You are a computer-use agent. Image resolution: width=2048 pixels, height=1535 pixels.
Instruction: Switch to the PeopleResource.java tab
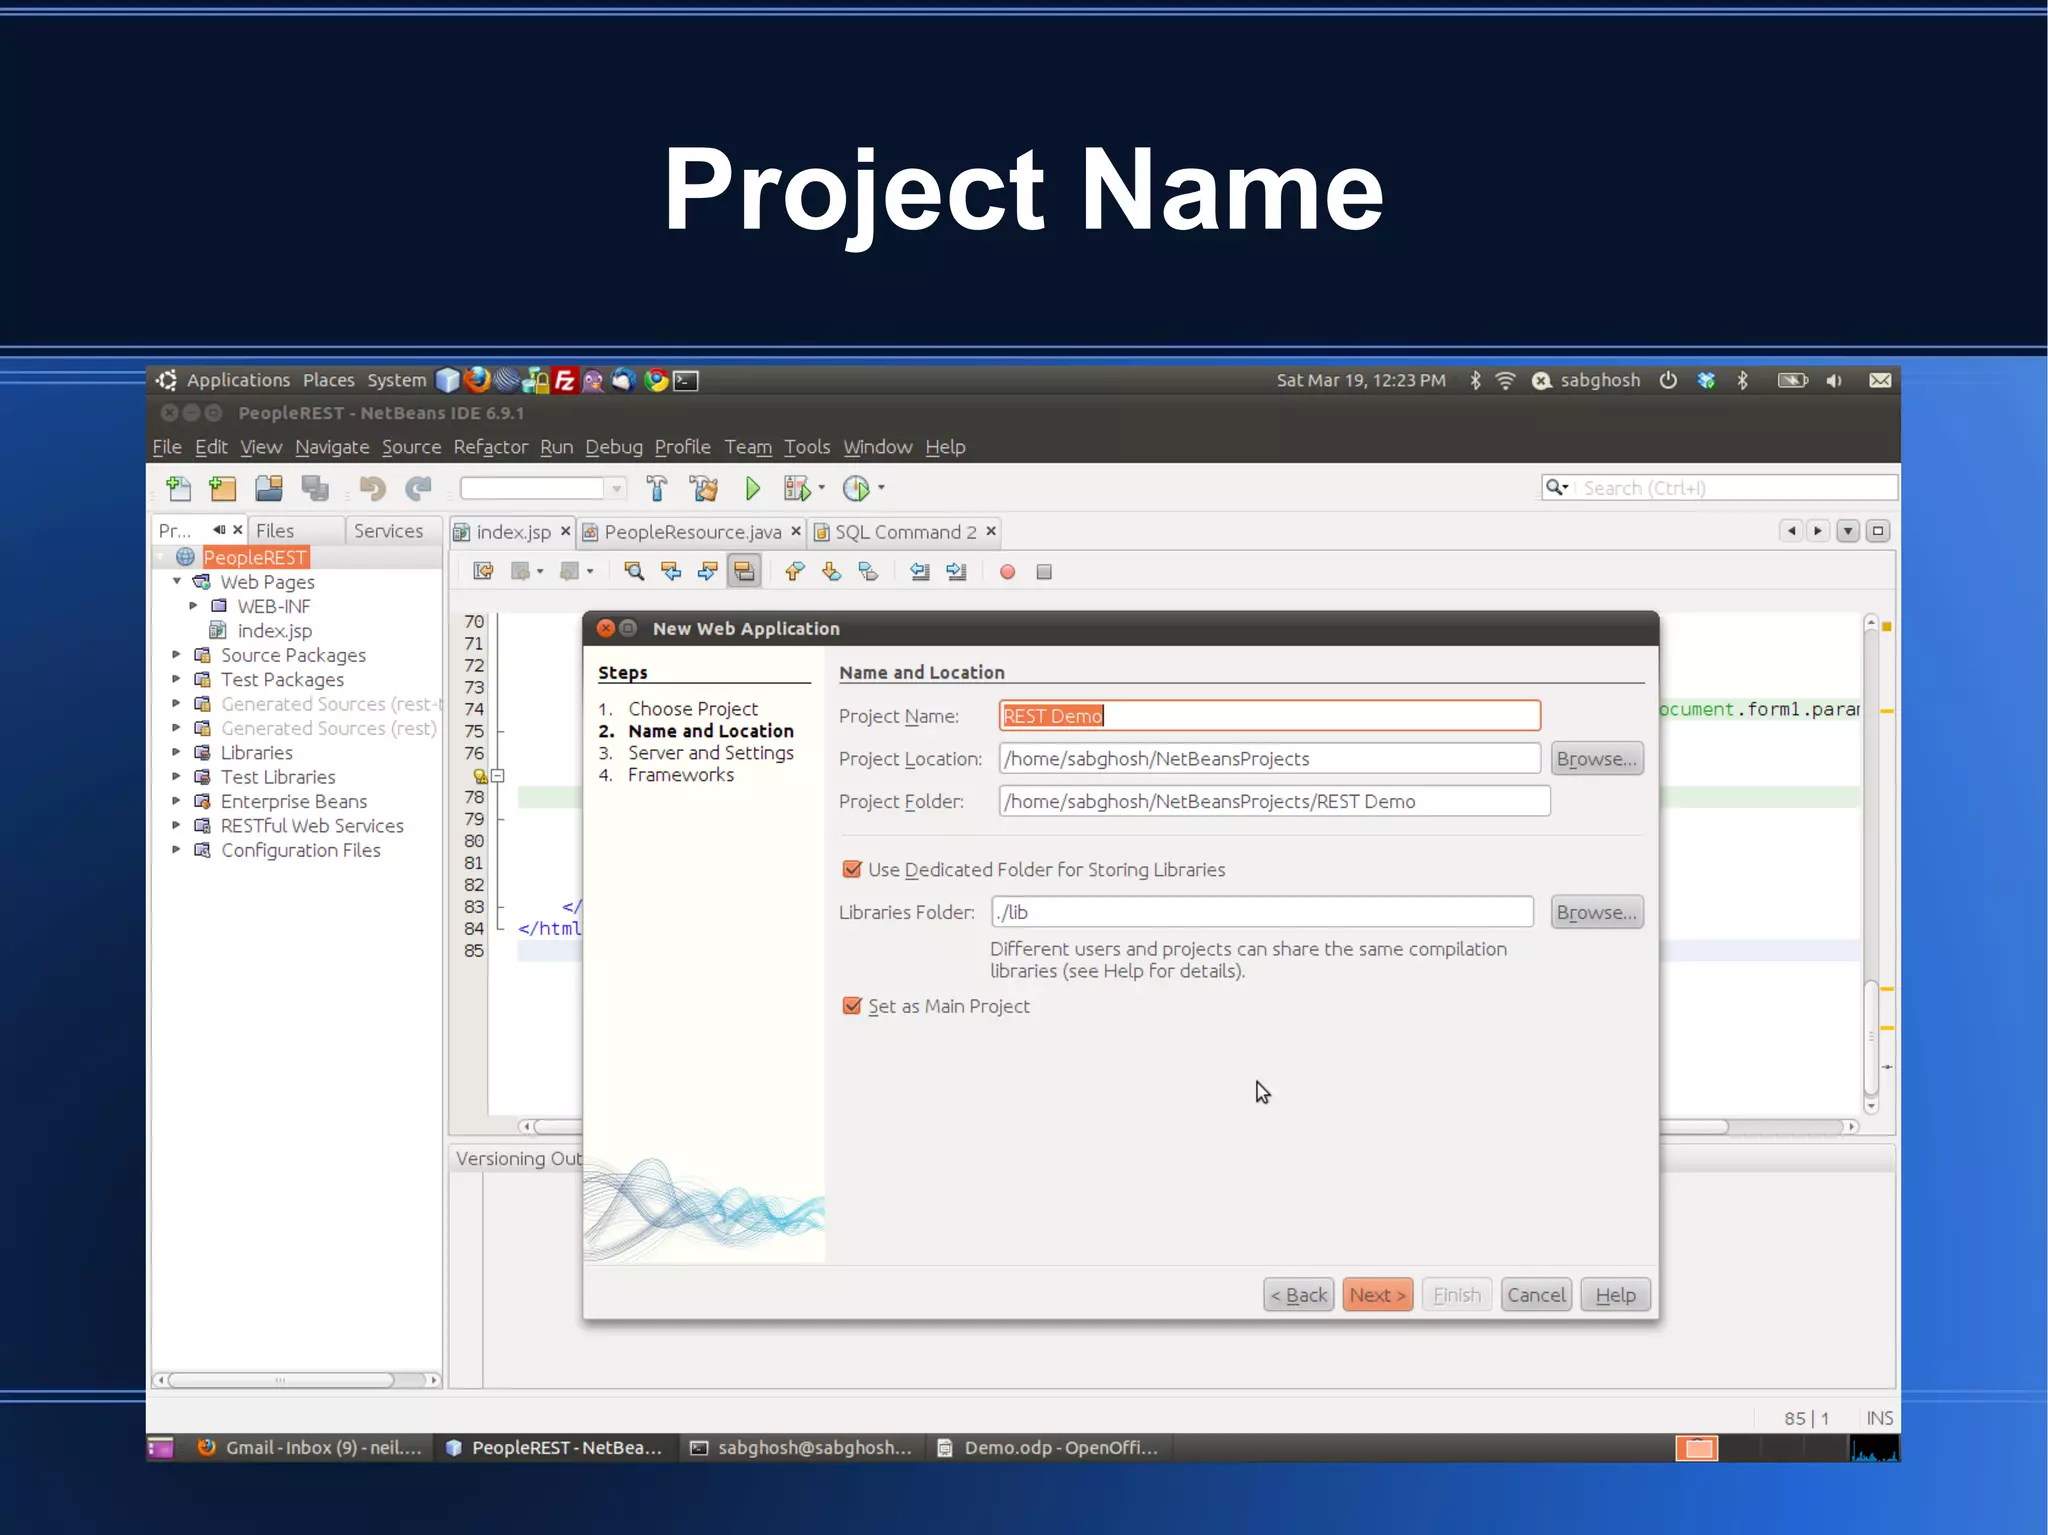click(x=692, y=532)
